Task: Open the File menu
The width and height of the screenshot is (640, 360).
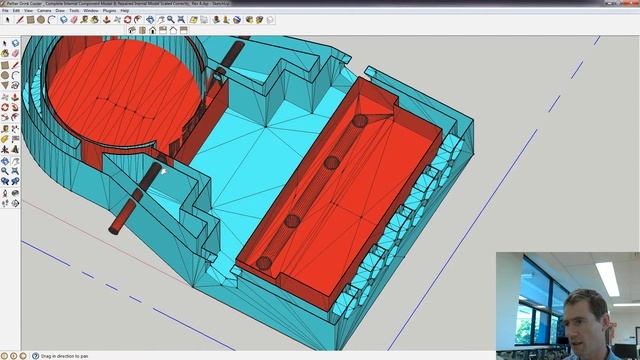Action: click(5, 11)
